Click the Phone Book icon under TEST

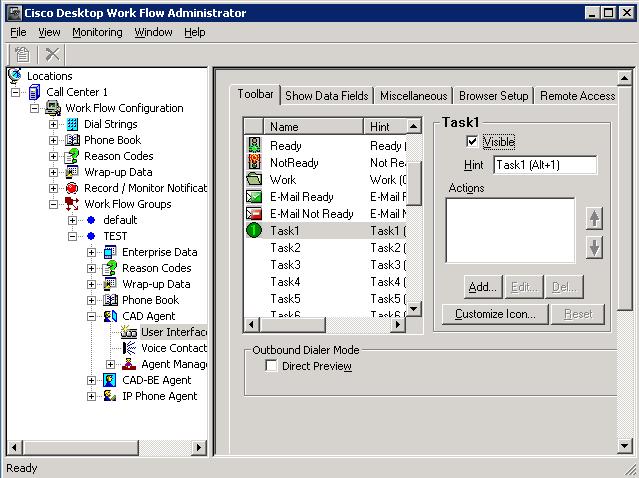click(x=110, y=300)
